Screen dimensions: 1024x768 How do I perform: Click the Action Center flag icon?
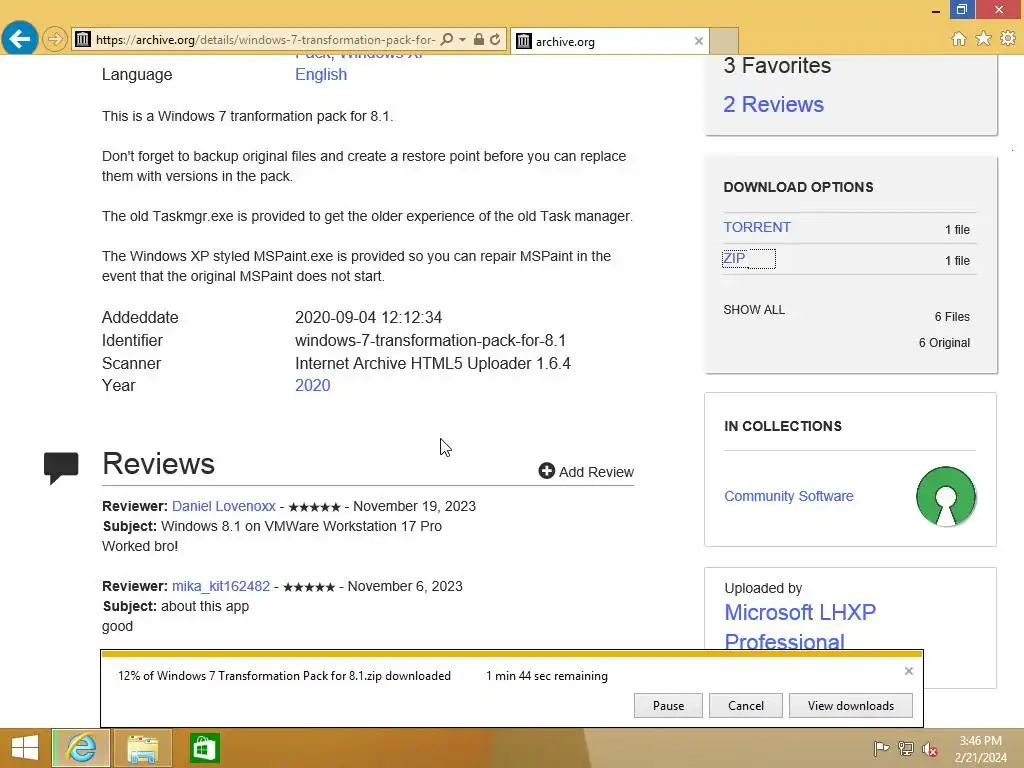(881, 748)
